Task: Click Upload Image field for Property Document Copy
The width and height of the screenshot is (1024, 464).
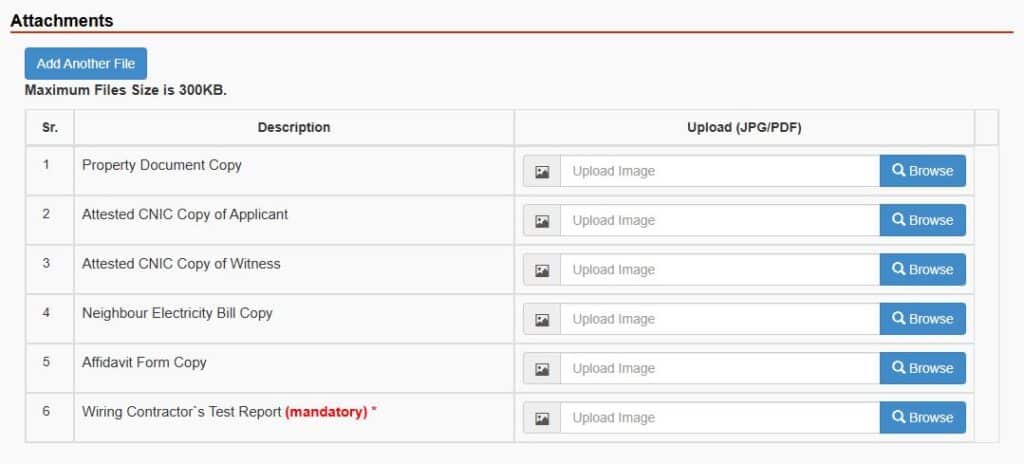Action: click(719, 171)
